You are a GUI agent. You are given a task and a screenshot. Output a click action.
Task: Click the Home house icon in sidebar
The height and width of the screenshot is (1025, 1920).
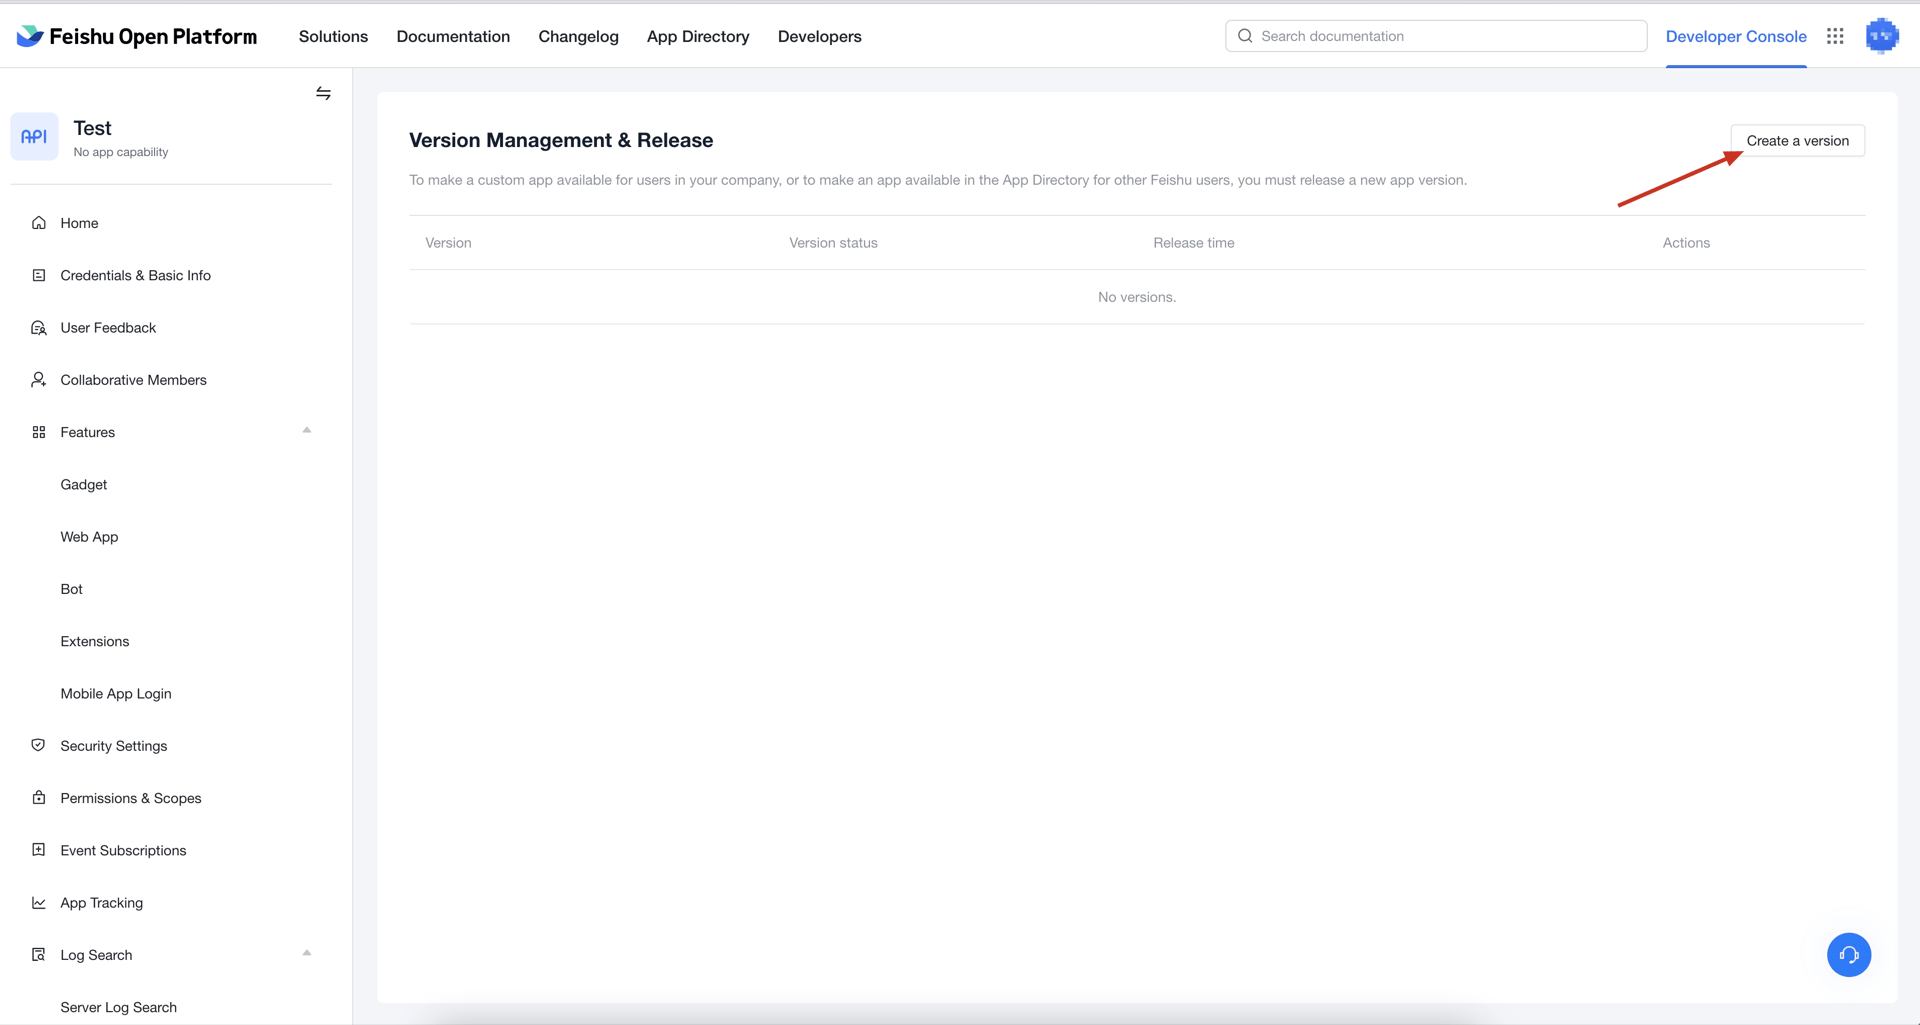pyautogui.click(x=39, y=223)
